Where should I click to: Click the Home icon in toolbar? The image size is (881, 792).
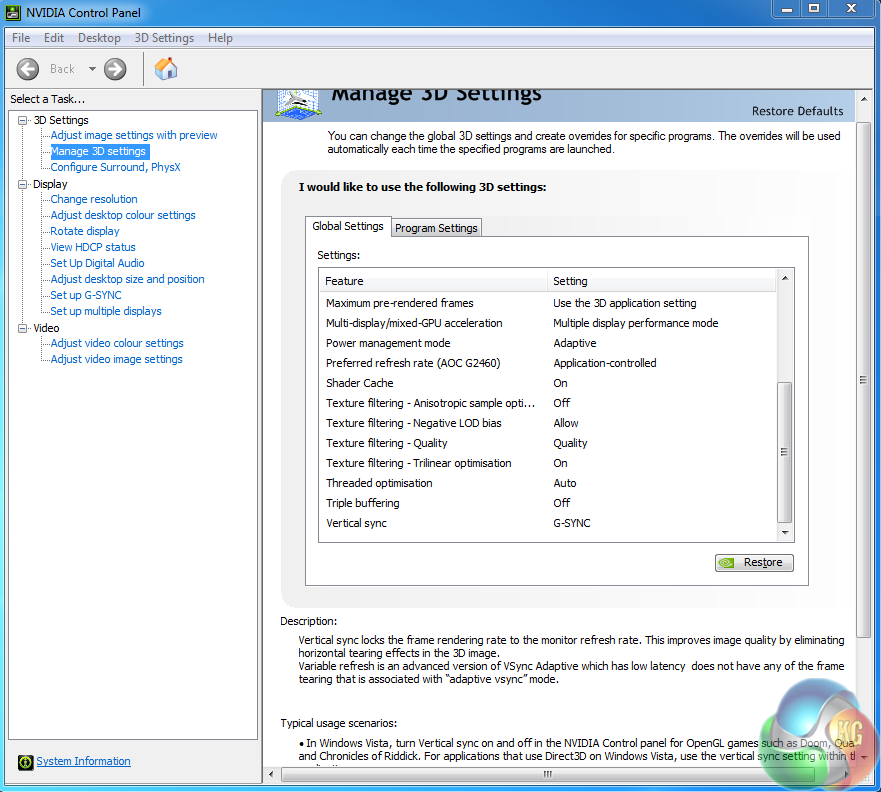166,69
